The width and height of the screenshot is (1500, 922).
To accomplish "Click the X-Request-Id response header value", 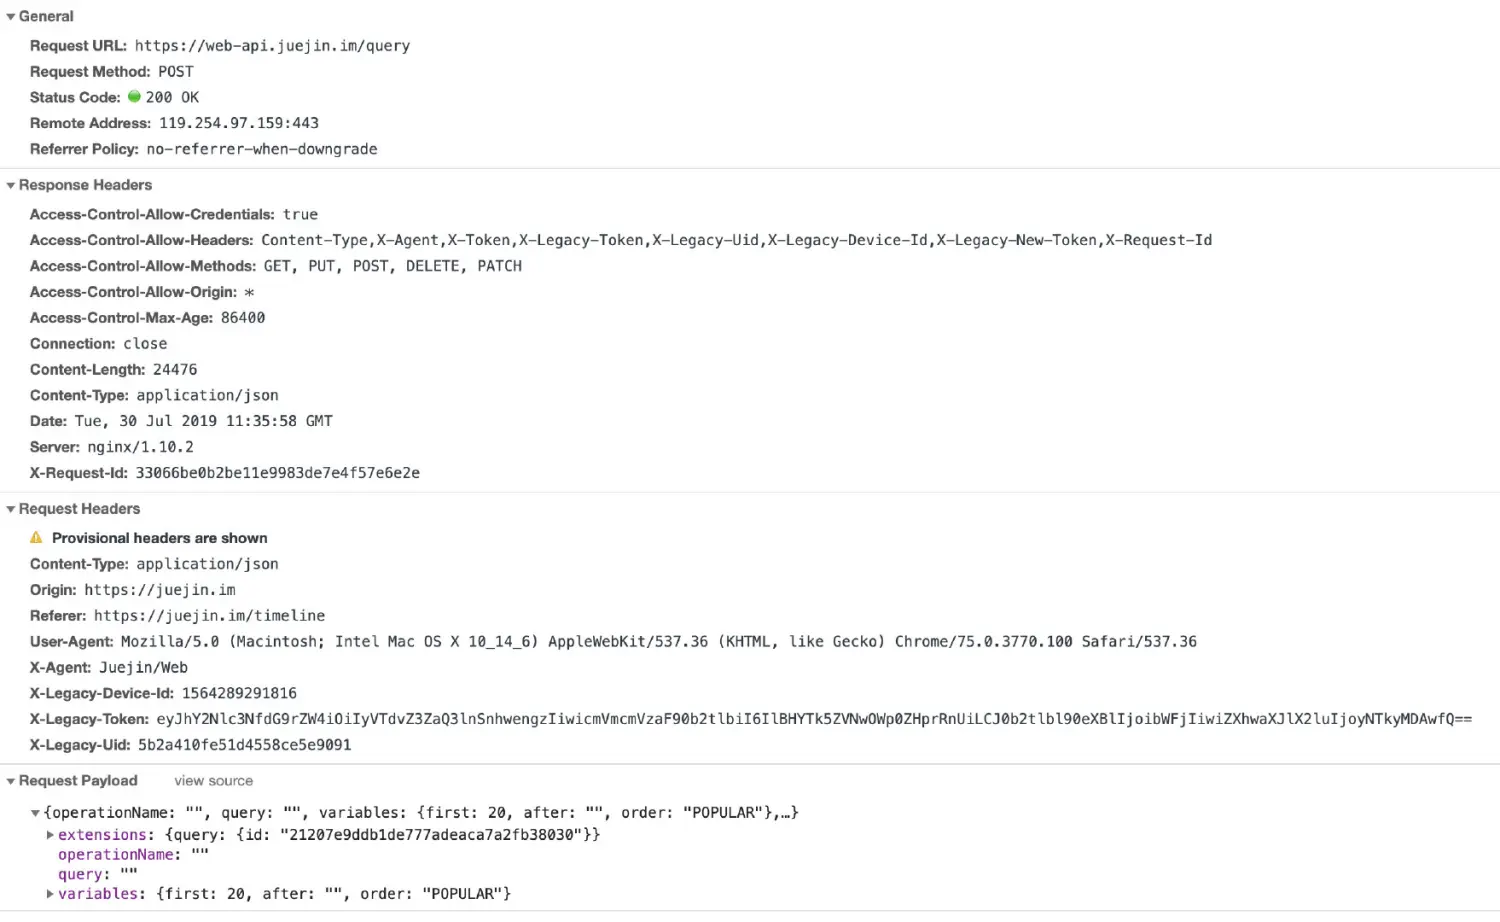I will (277, 473).
